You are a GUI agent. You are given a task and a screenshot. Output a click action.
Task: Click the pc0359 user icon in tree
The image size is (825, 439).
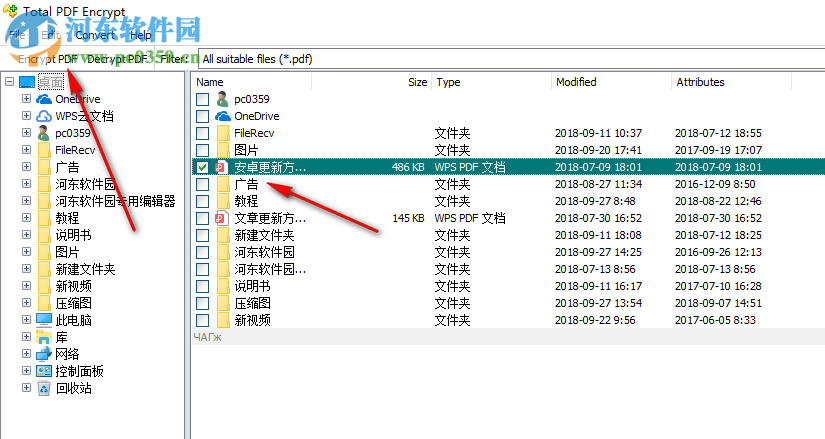click(44, 133)
